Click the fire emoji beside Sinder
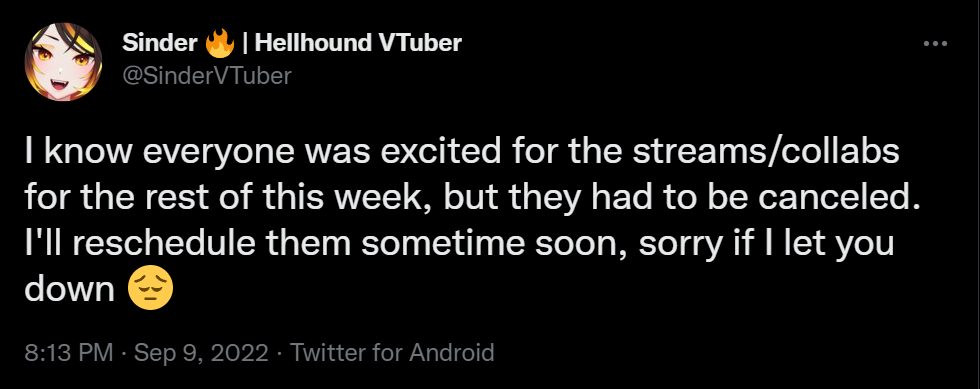Viewport: 980px width, 389px height. click(220, 43)
